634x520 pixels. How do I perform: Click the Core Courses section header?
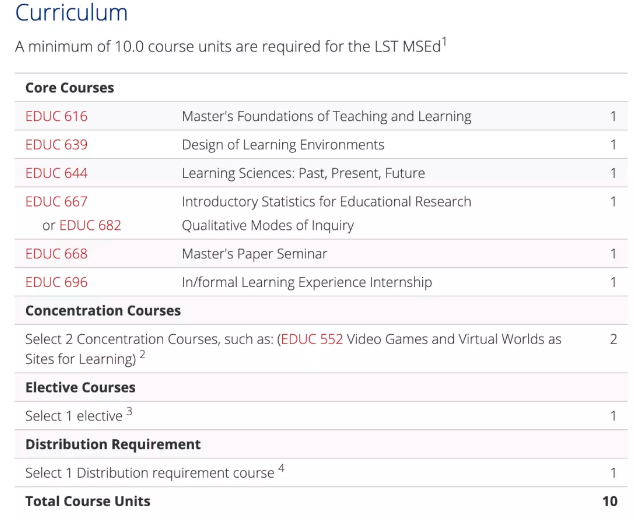coord(69,88)
